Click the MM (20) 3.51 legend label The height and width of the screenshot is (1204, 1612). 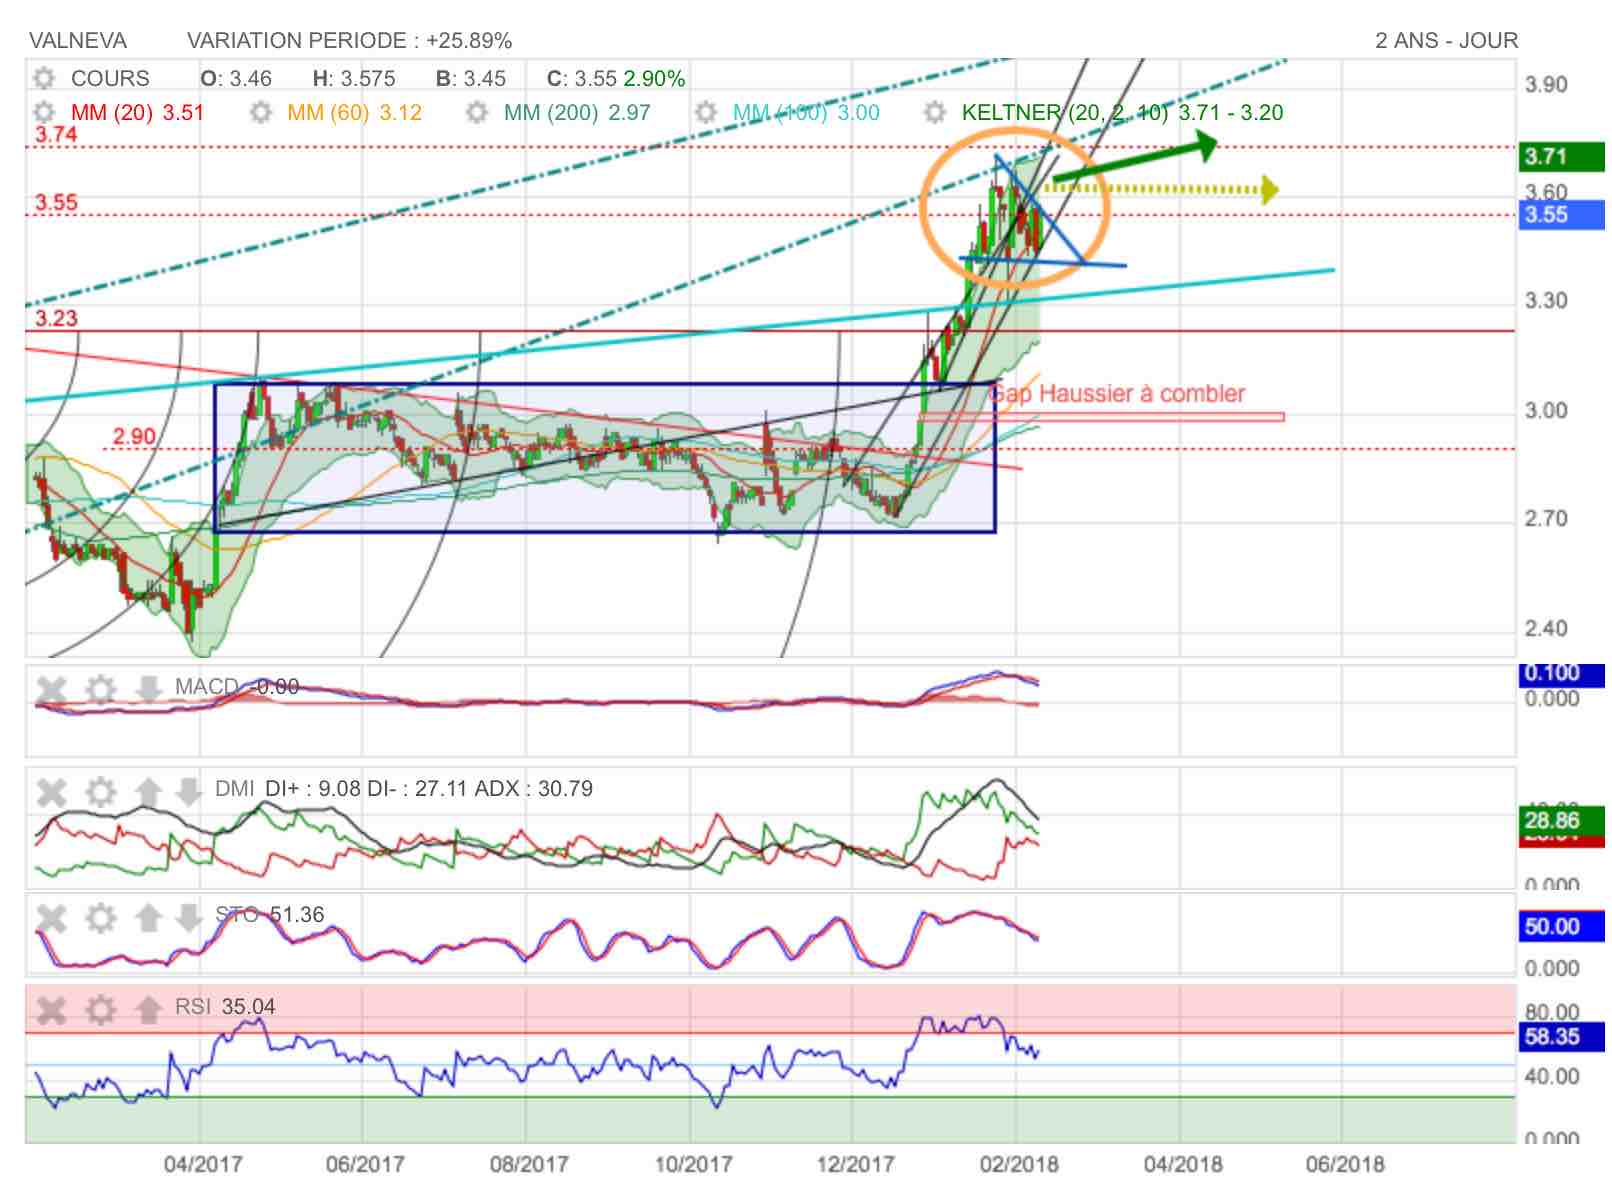point(137,112)
